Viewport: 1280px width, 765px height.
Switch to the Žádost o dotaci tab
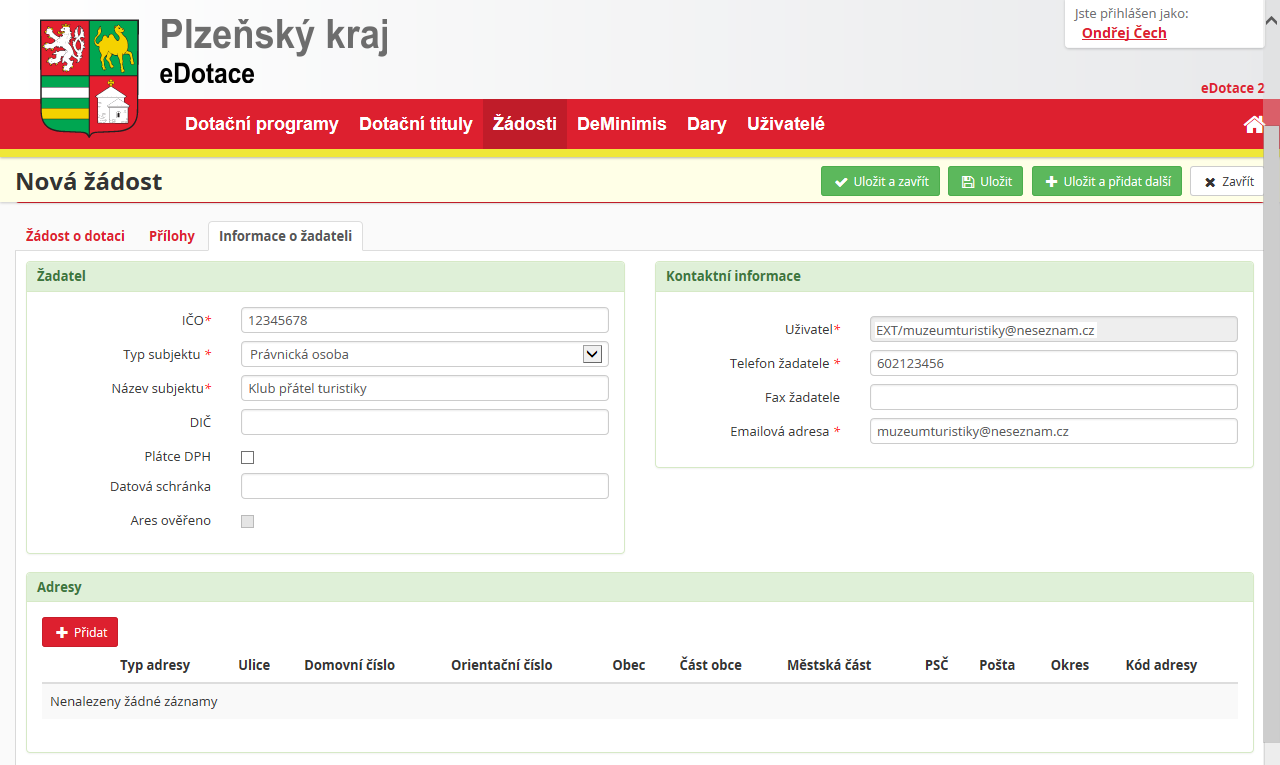[75, 236]
